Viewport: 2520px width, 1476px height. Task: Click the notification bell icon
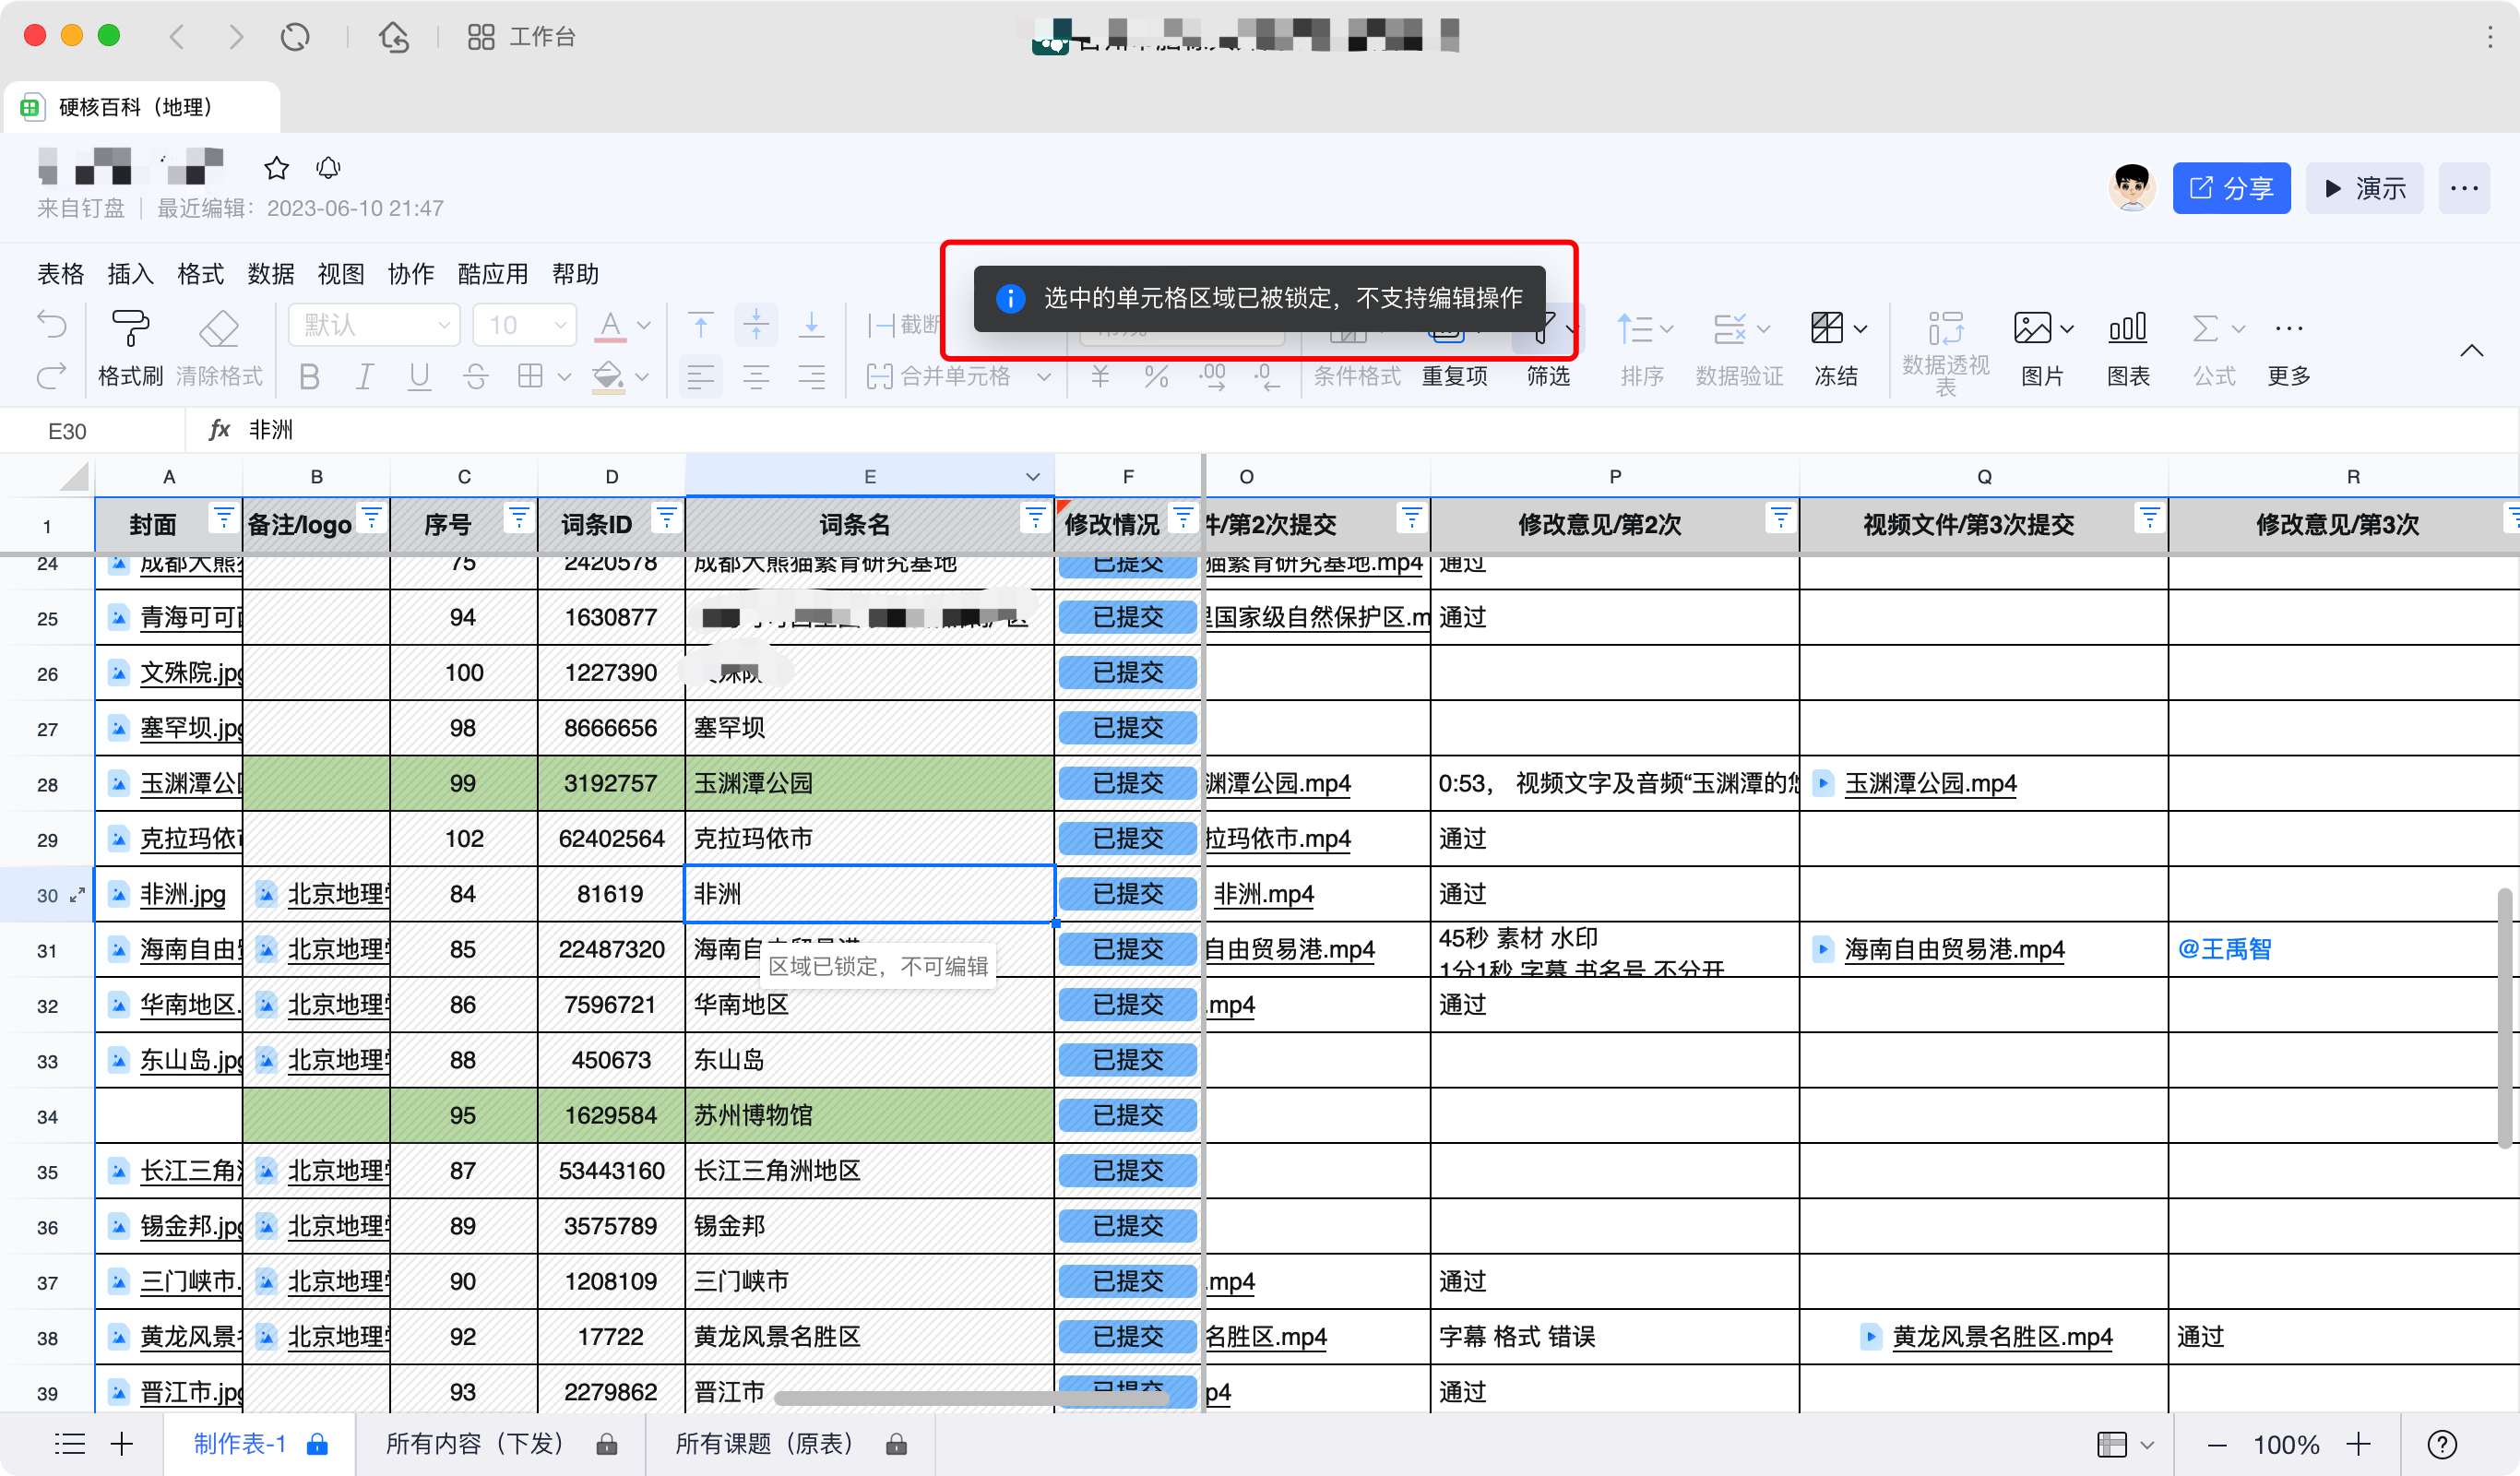coord(328,168)
